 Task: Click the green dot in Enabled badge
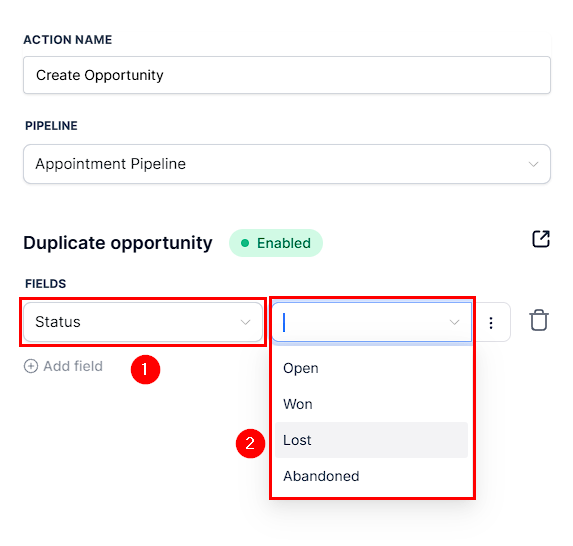point(245,243)
